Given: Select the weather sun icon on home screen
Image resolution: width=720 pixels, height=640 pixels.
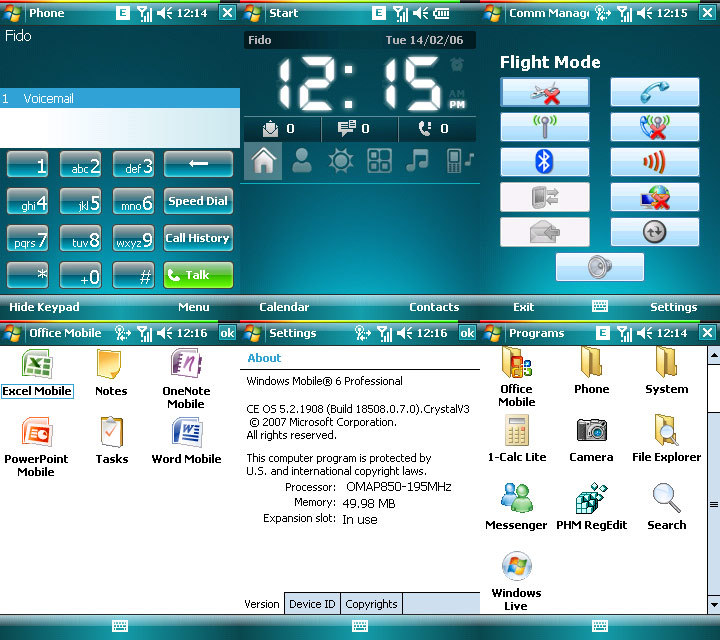Looking at the screenshot, I should (x=342, y=161).
